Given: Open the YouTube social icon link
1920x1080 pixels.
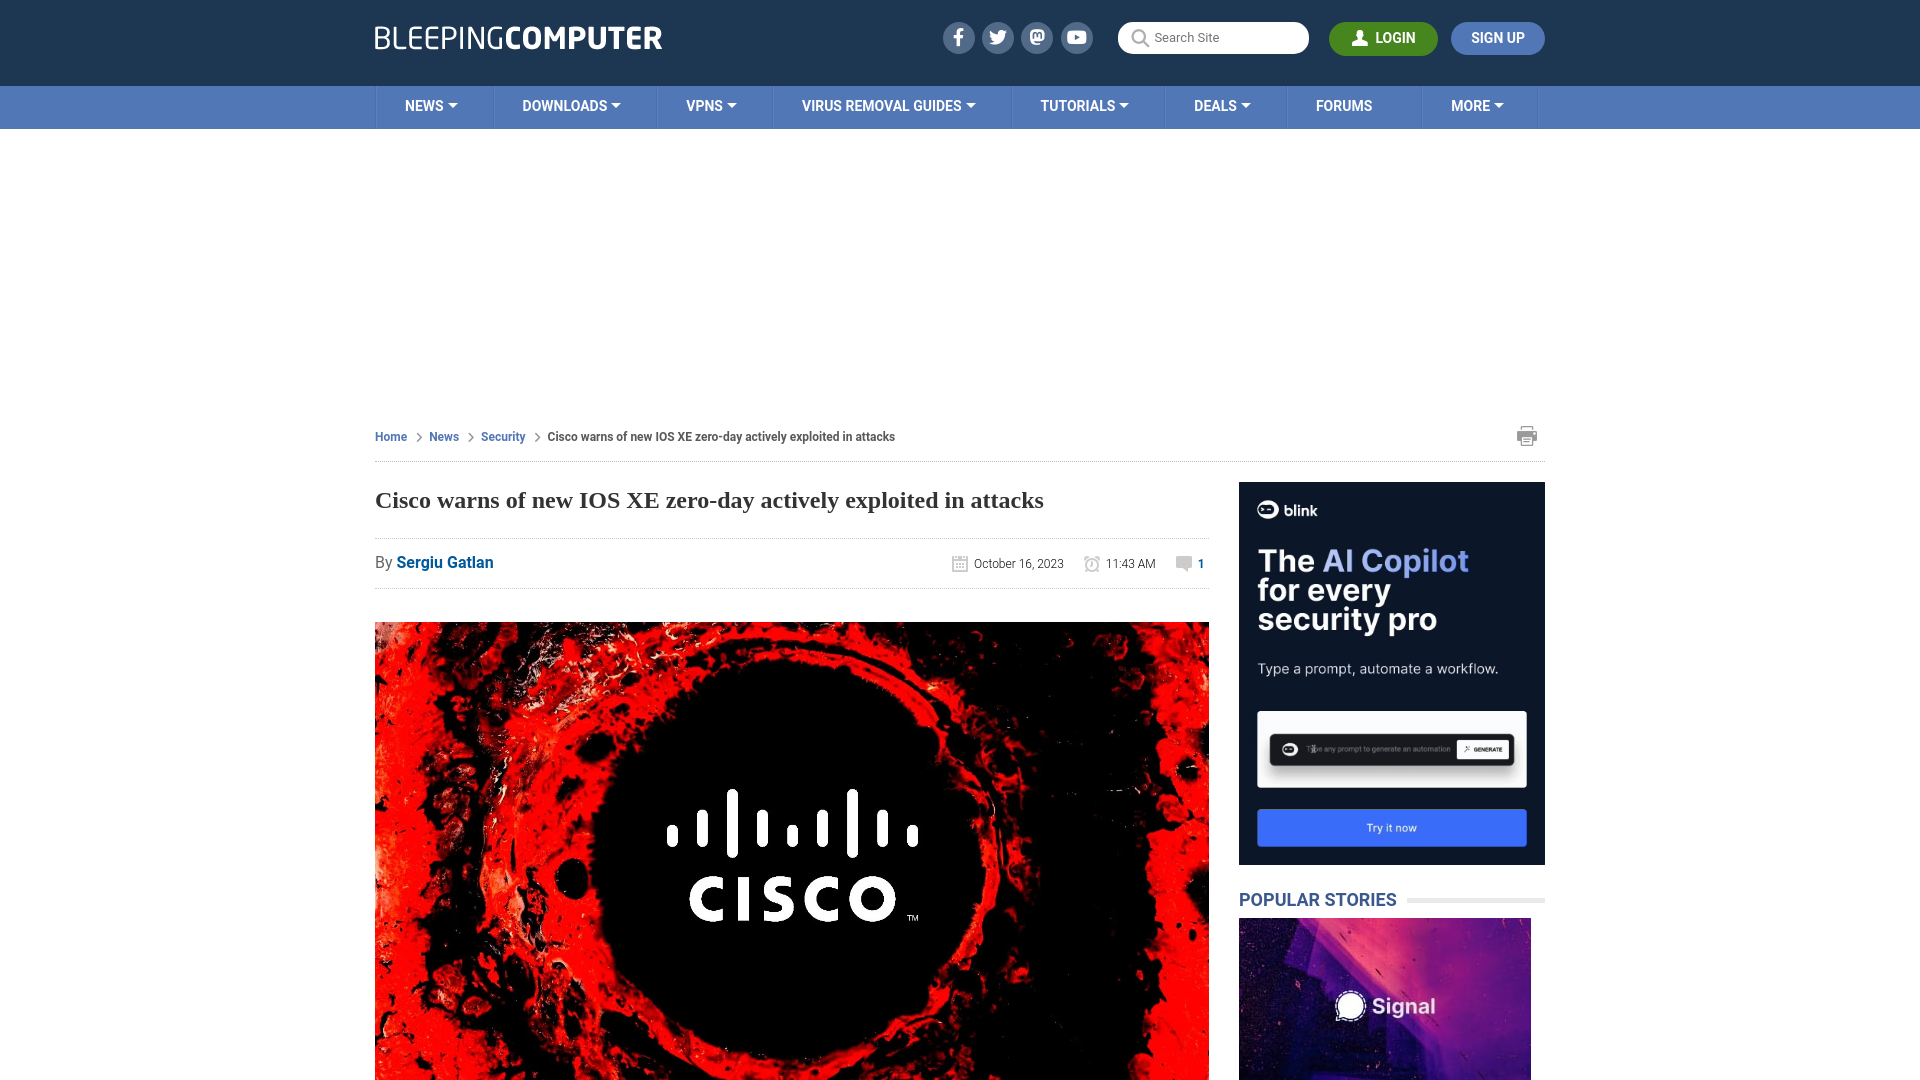Looking at the screenshot, I should coord(1077,37).
